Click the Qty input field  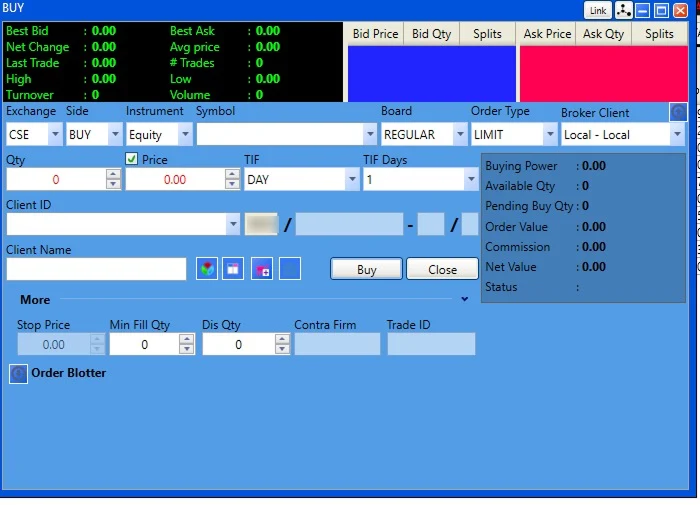point(56,179)
